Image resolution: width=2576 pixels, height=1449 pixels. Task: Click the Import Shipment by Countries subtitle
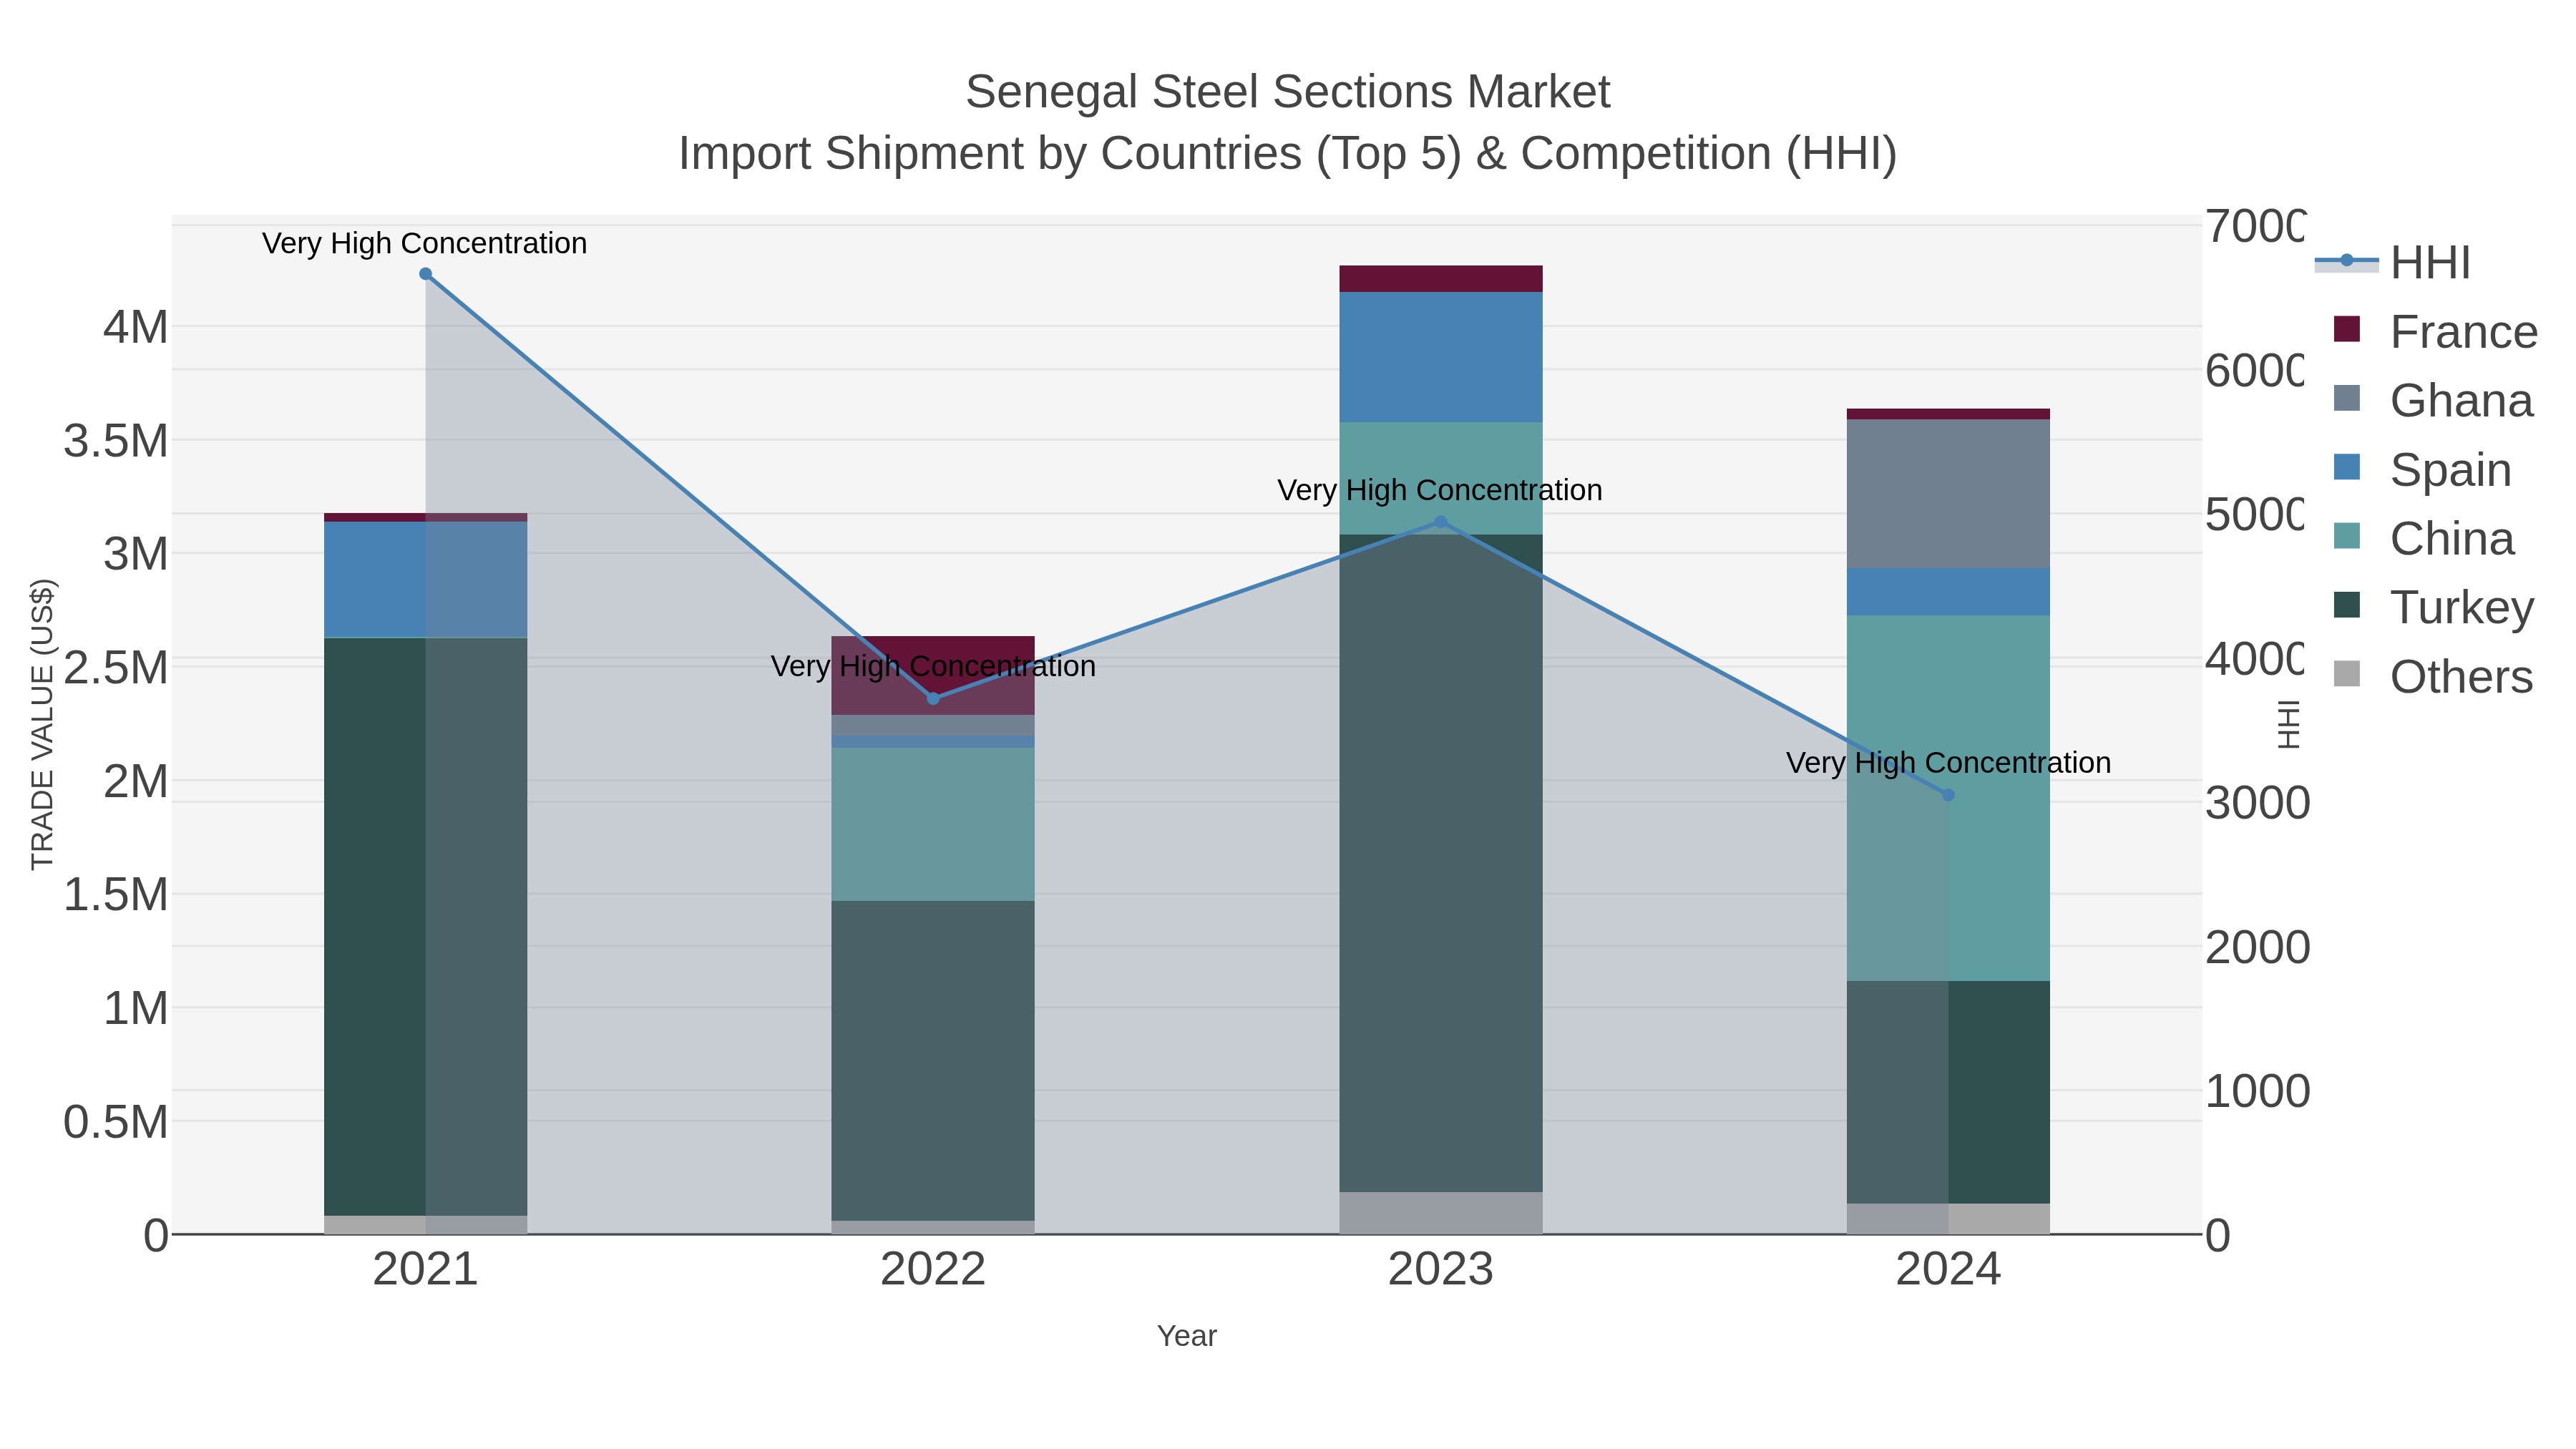(1288, 154)
